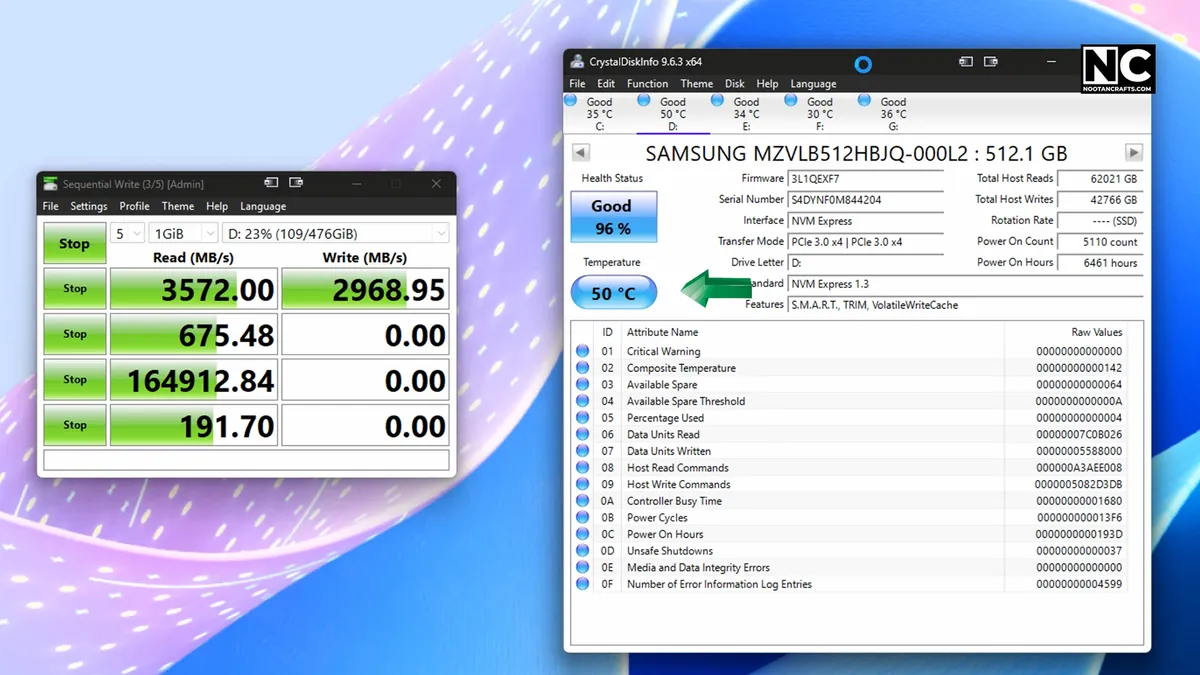This screenshot has height=675, width=1200.
Task: Open CrystalDiskMark Theme menu
Action: [178, 206]
